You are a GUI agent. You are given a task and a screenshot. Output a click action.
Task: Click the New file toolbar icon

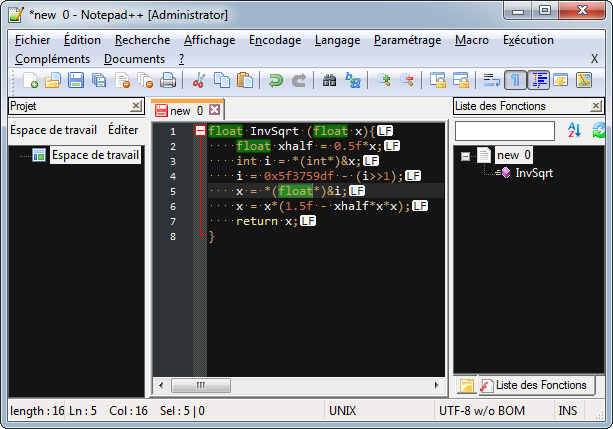tap(30, 80)
